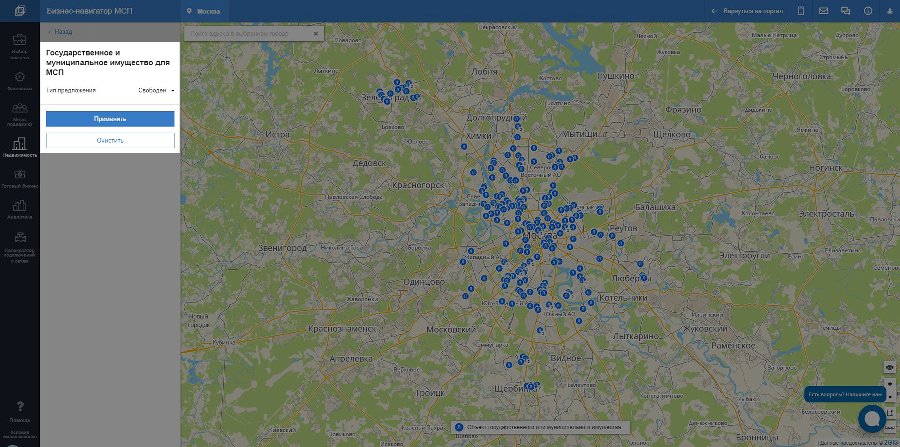
Task: Click the Бизнес-навигатор МСП title
Action: point(90,11)
